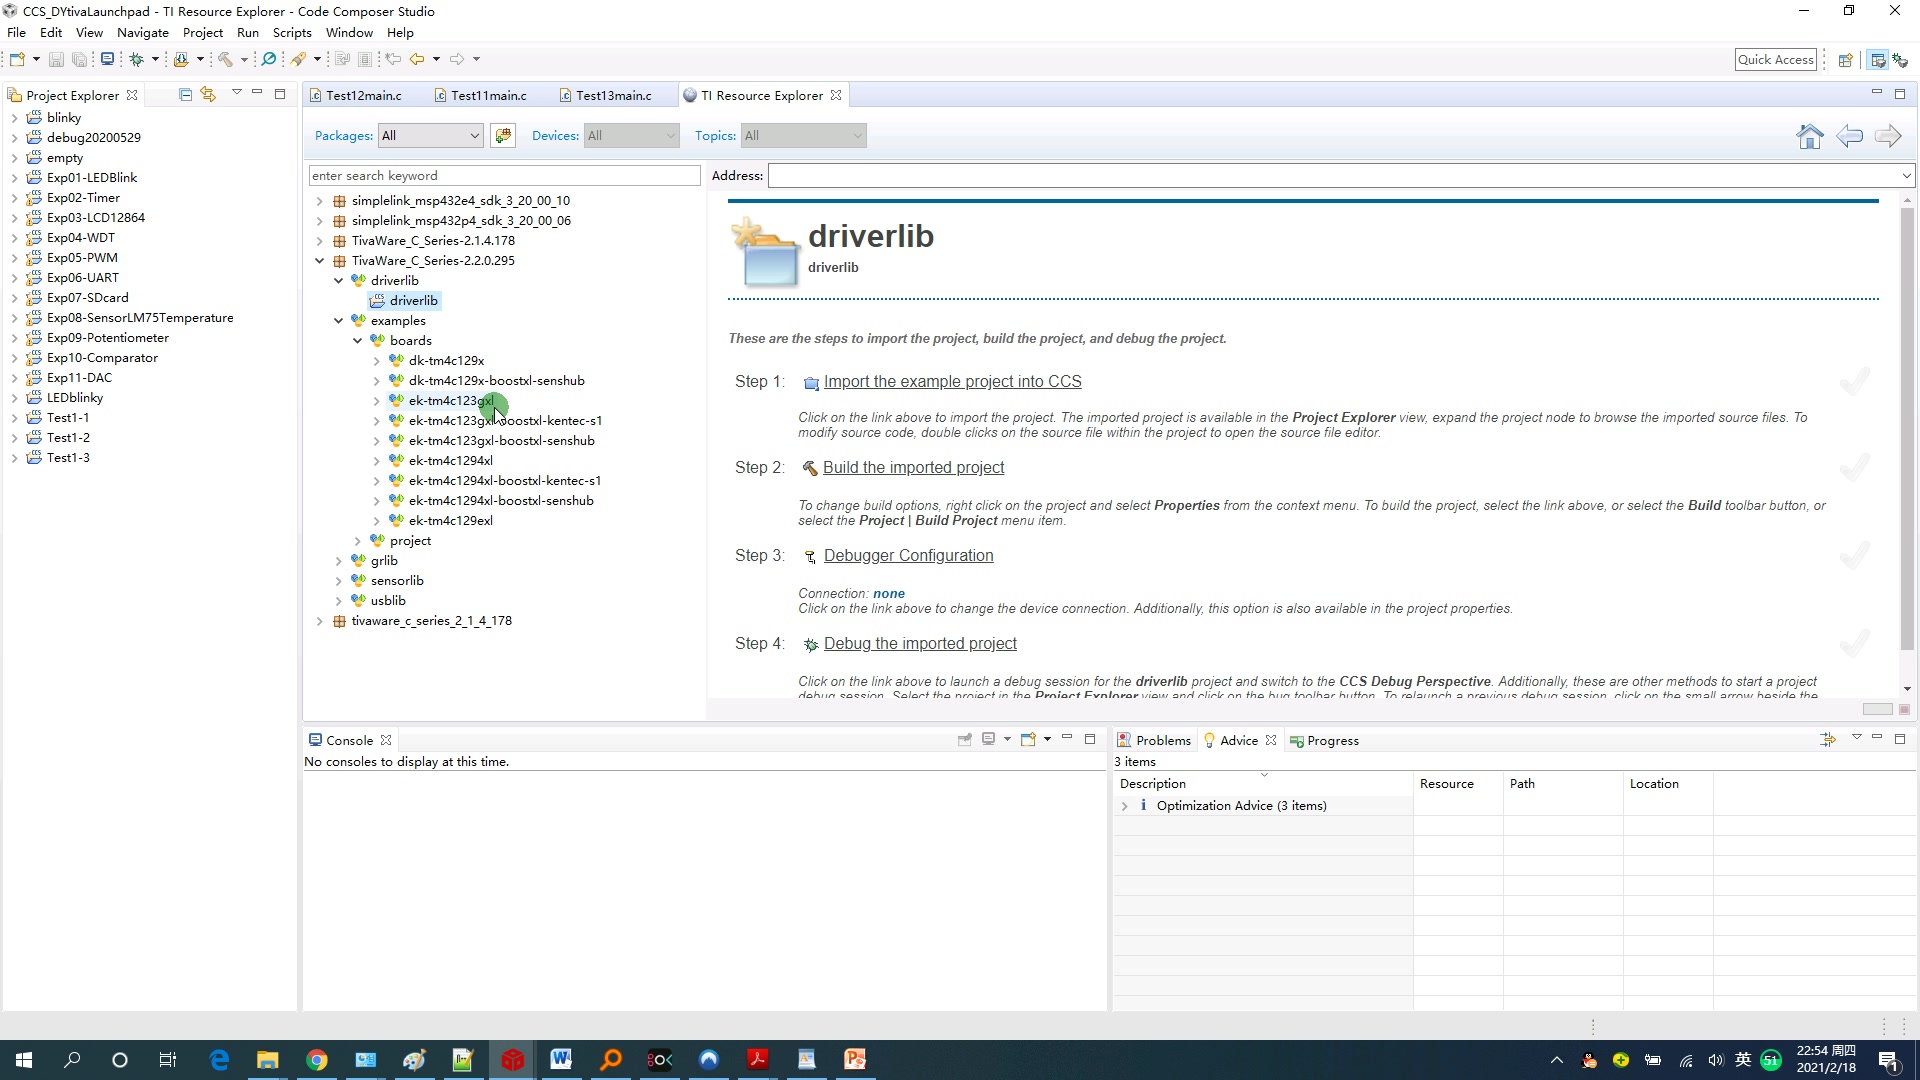The height and width of the screenshot is (1080, 1920).
Task: Open View Menu triangle in Advice panel
Action: (x=1856, y=737)
